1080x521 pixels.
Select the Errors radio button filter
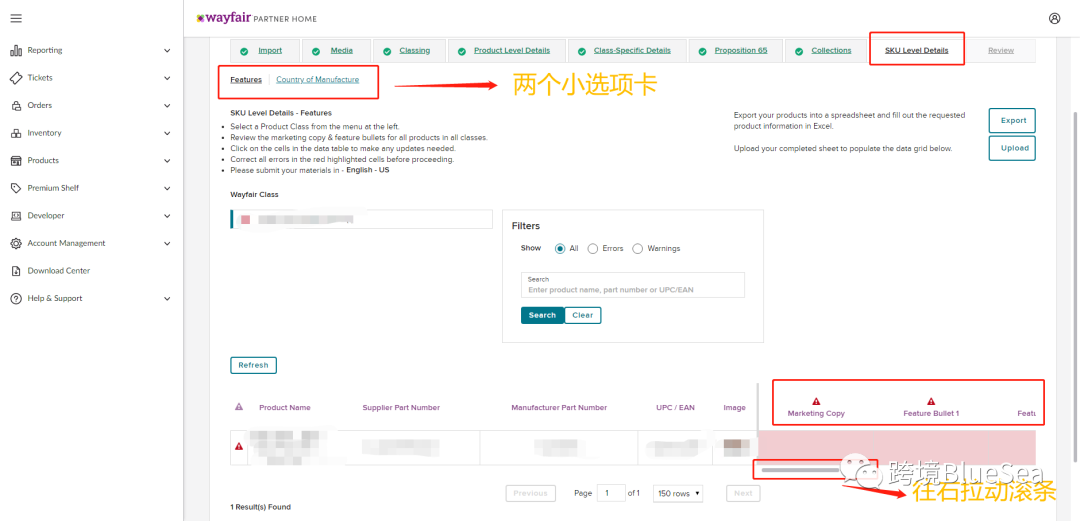[592, 249]
